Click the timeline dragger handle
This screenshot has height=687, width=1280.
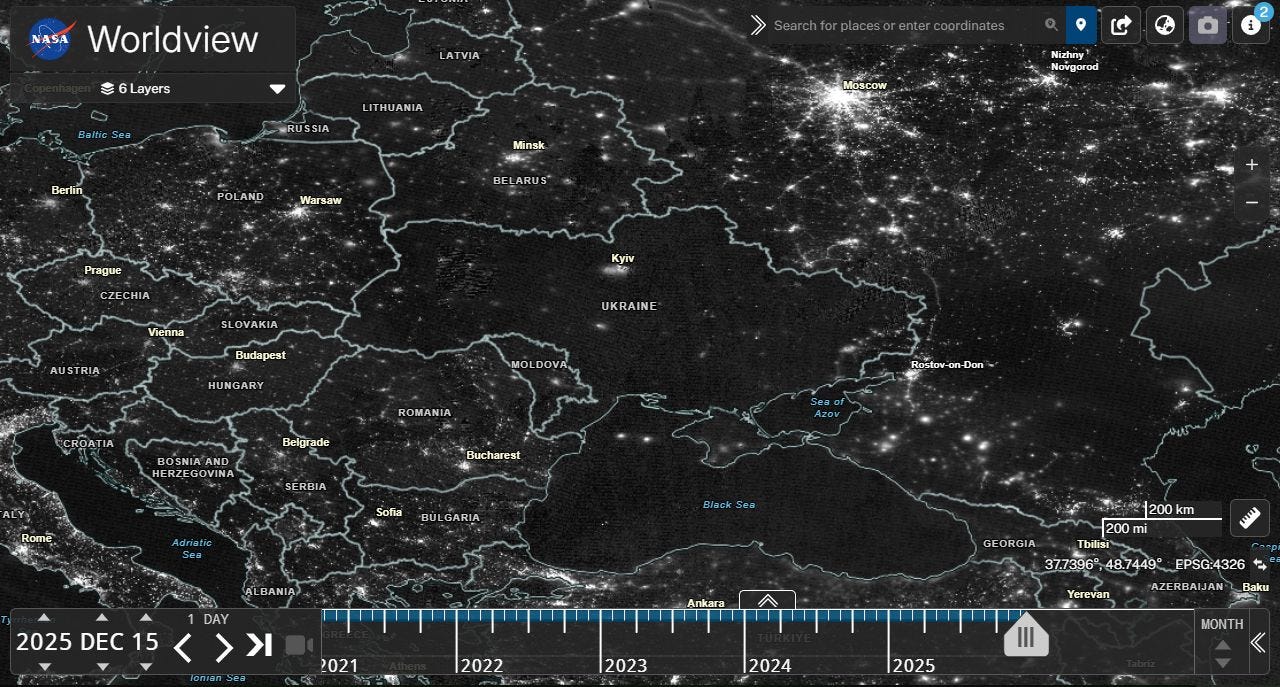pos(1026,637)
